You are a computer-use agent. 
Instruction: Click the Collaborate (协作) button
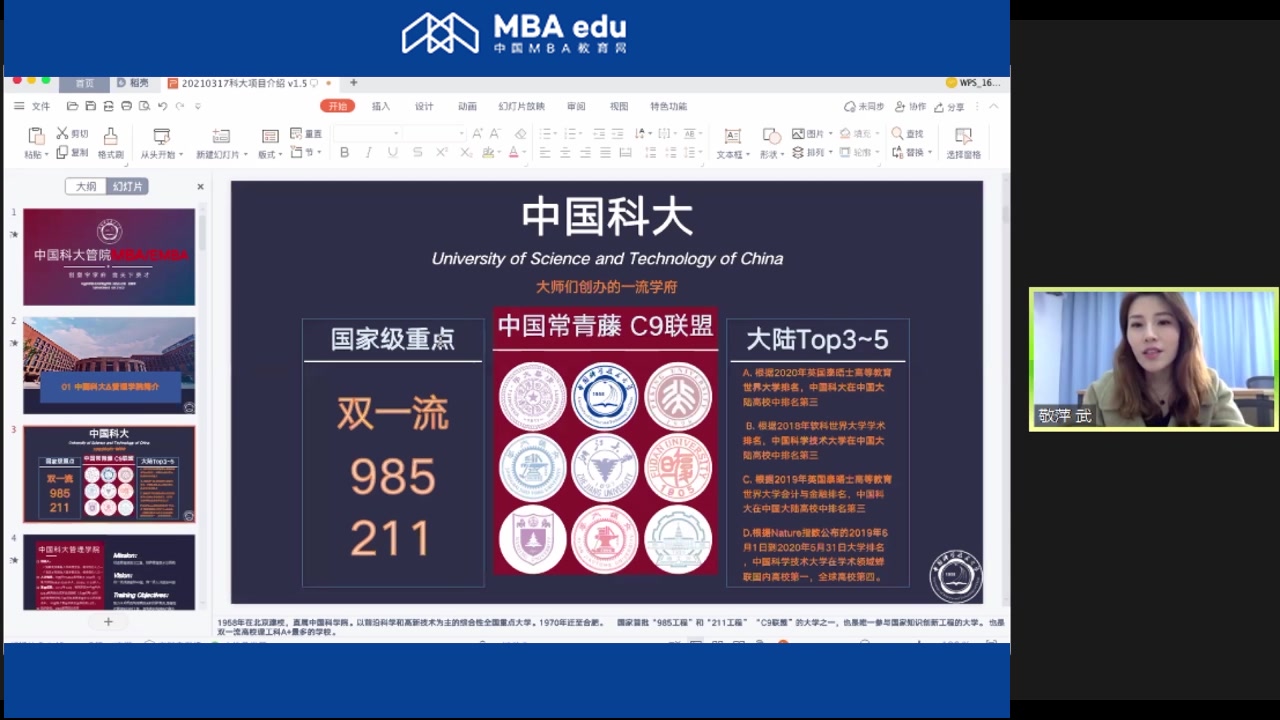click(x=910, y=106)
